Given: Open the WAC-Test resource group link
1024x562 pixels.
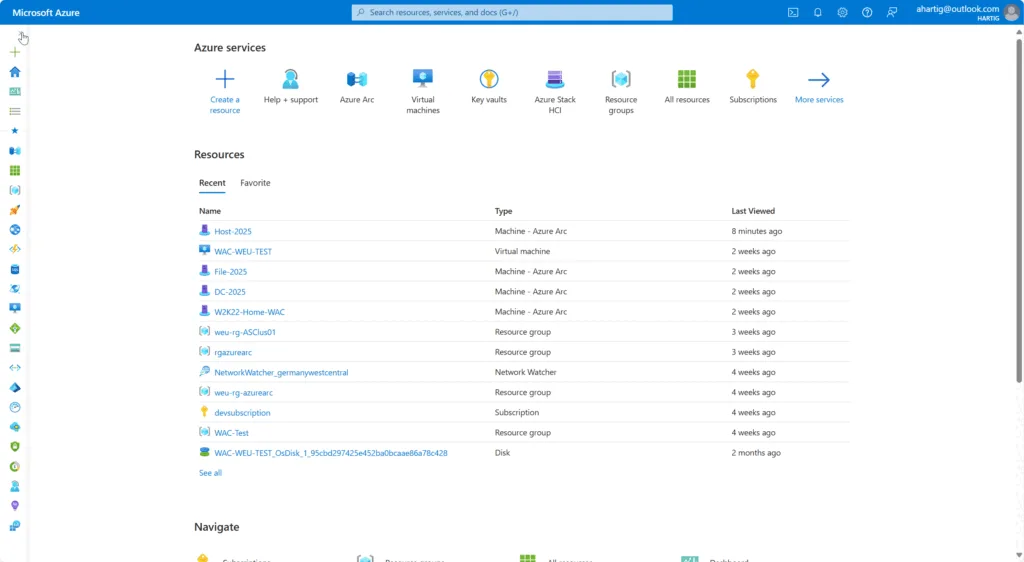Looking at the screenshot, I should (231, 433).
